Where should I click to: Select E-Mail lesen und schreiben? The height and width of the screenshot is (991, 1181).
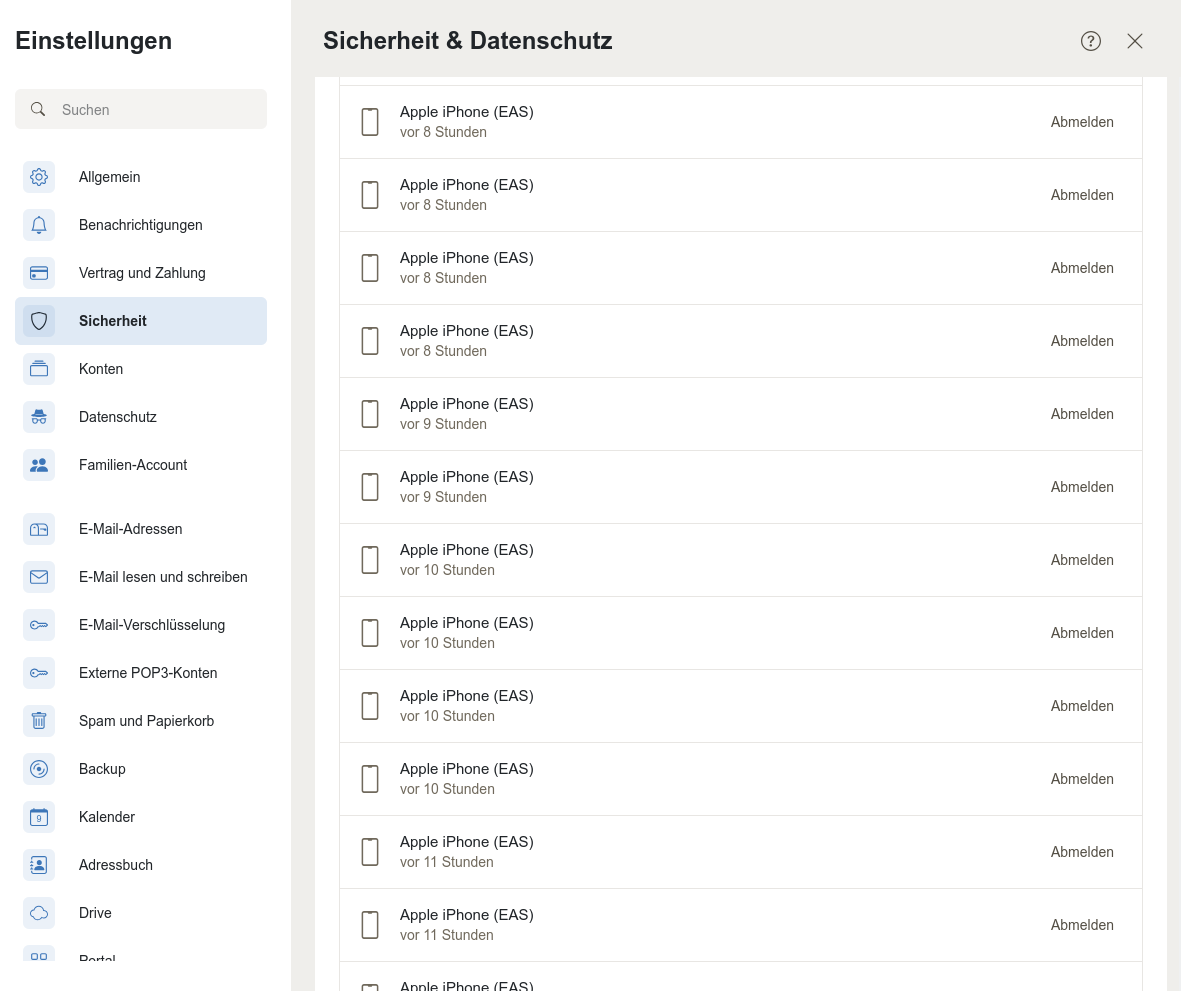coord(163,577)
